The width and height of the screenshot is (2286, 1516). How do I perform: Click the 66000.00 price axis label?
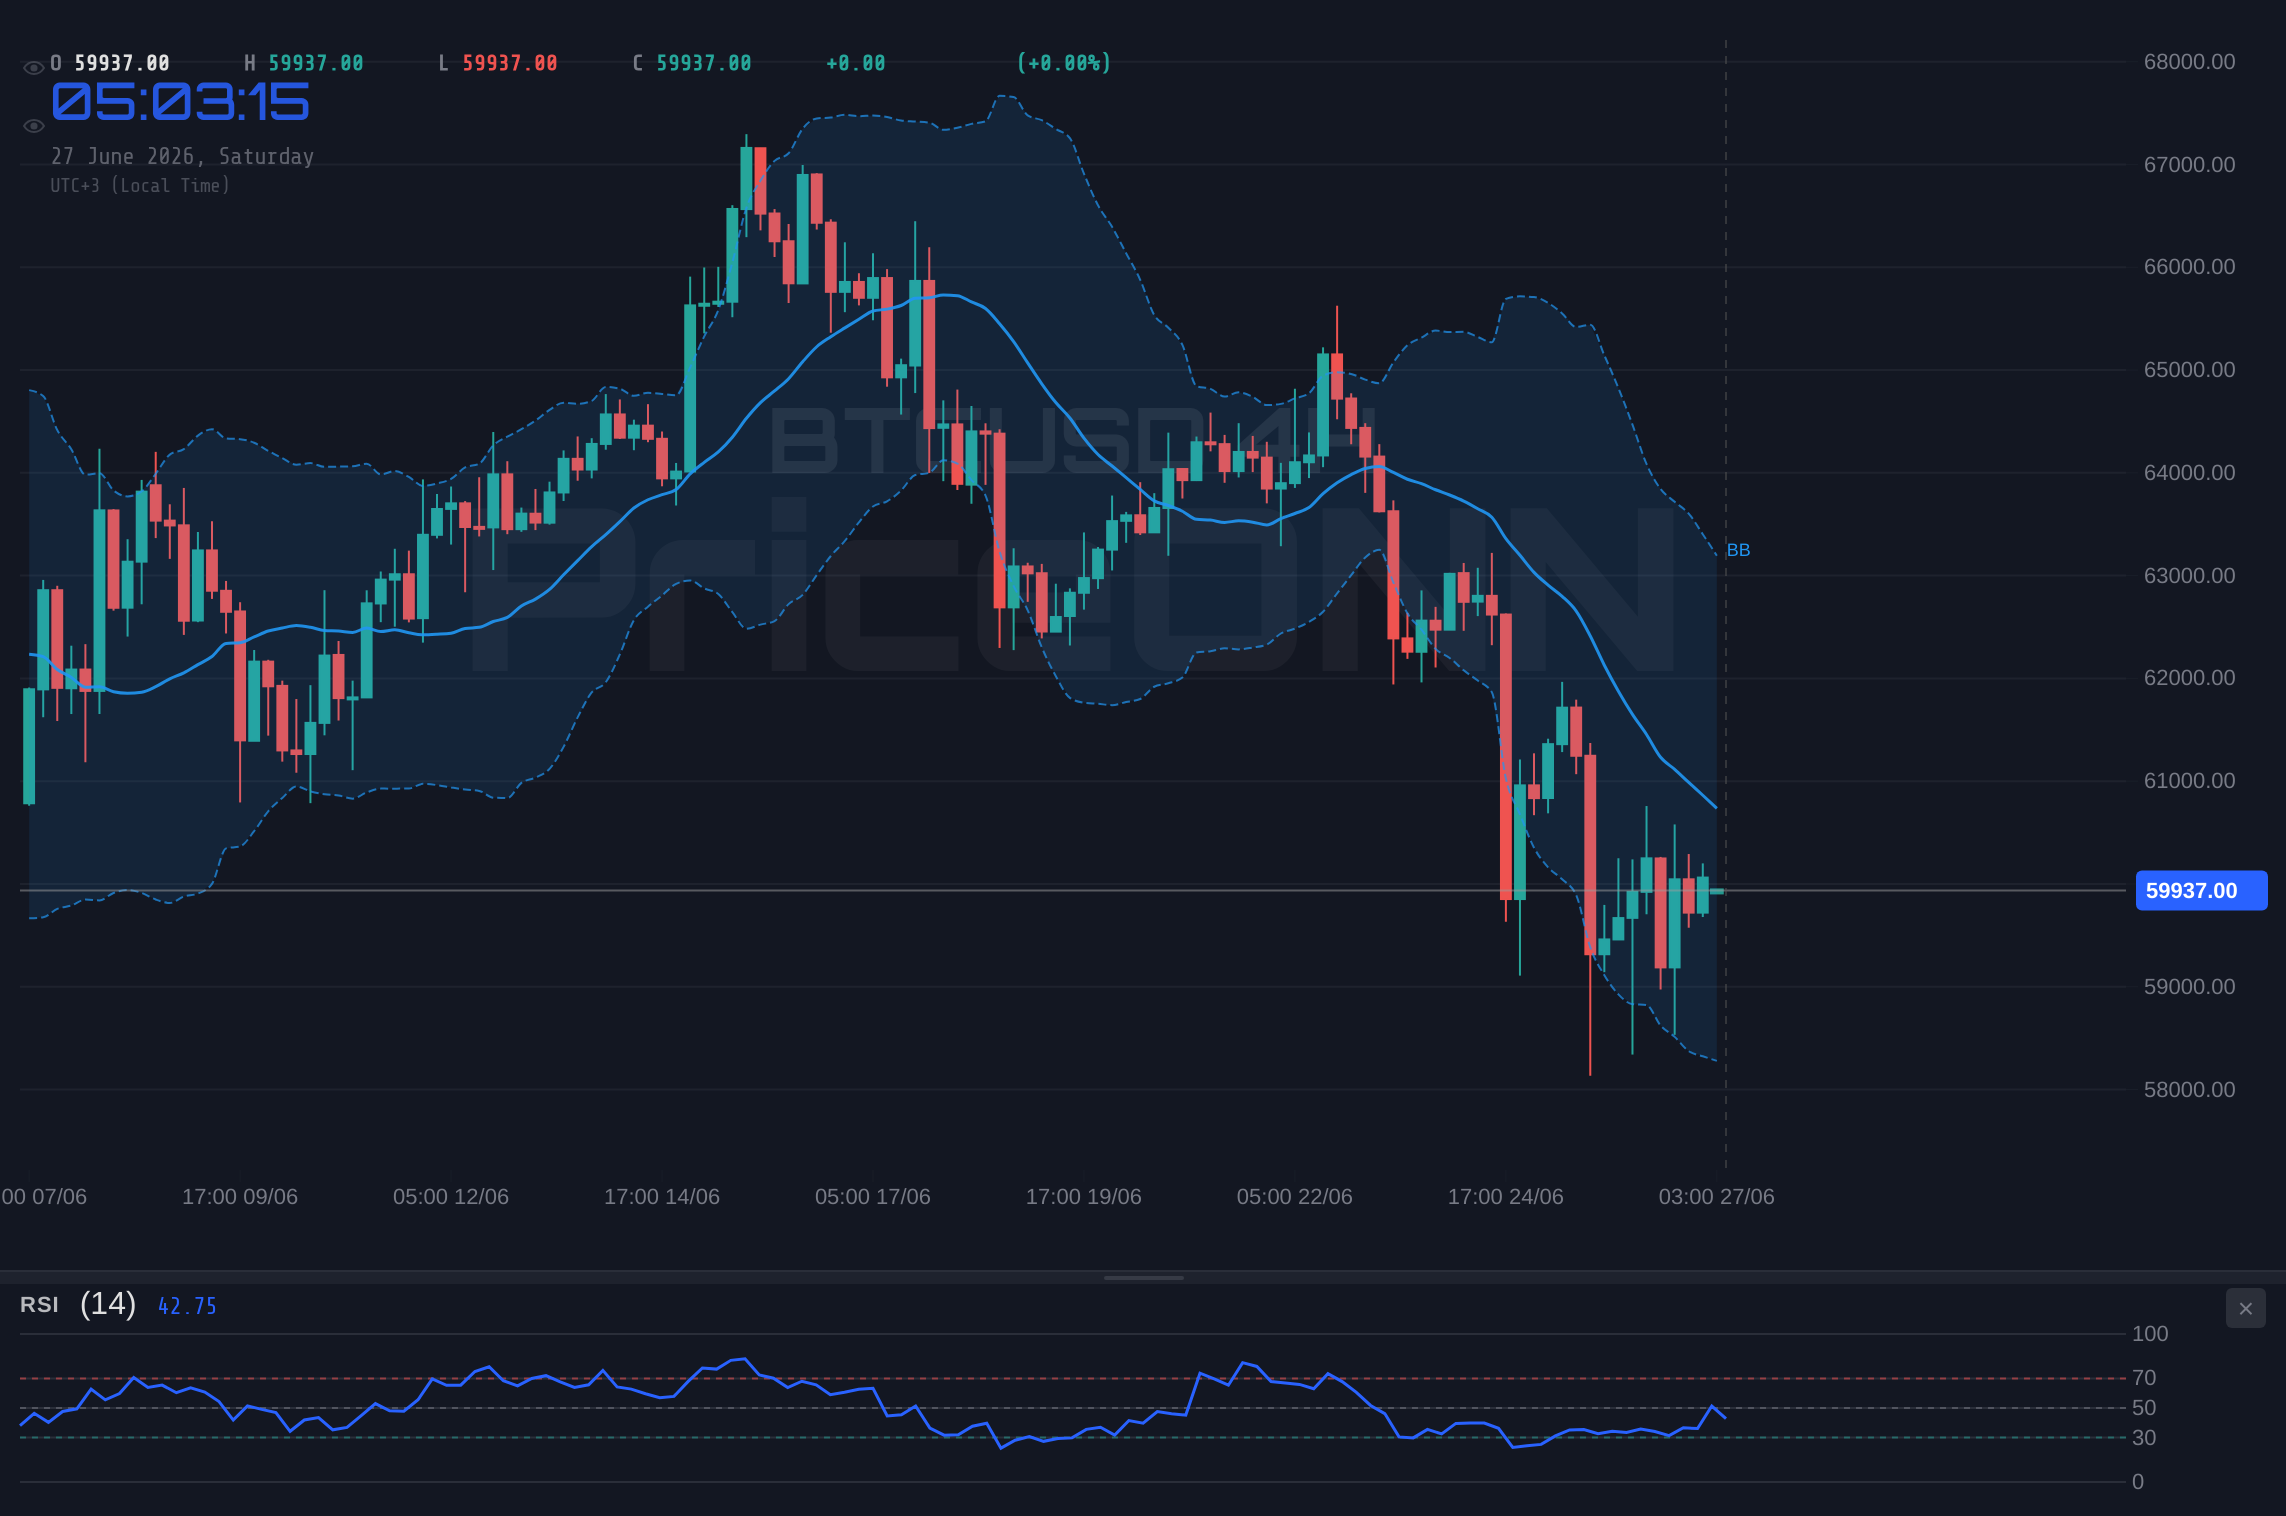[2189, 267]
